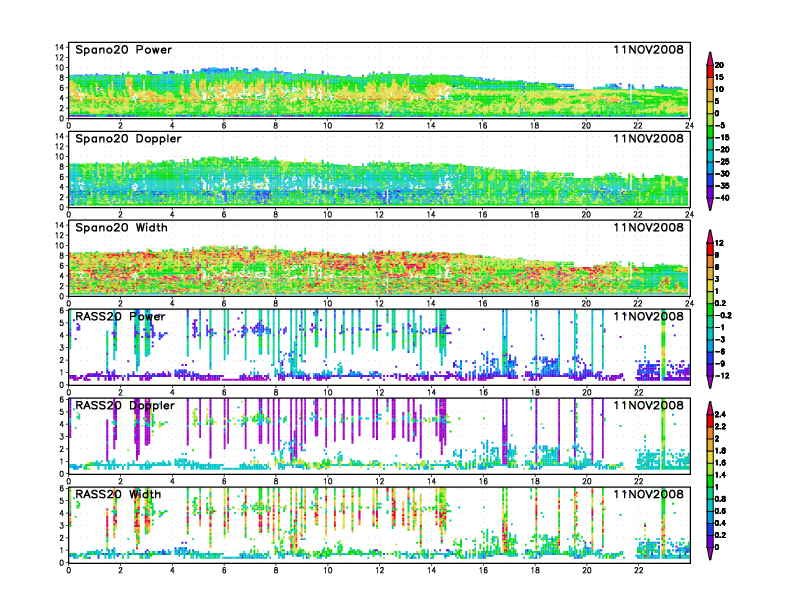Viewport: 792px width, 612px height.
Task: Click the "1.4" label on the third colorbar
Action: [x=721, y=475]
